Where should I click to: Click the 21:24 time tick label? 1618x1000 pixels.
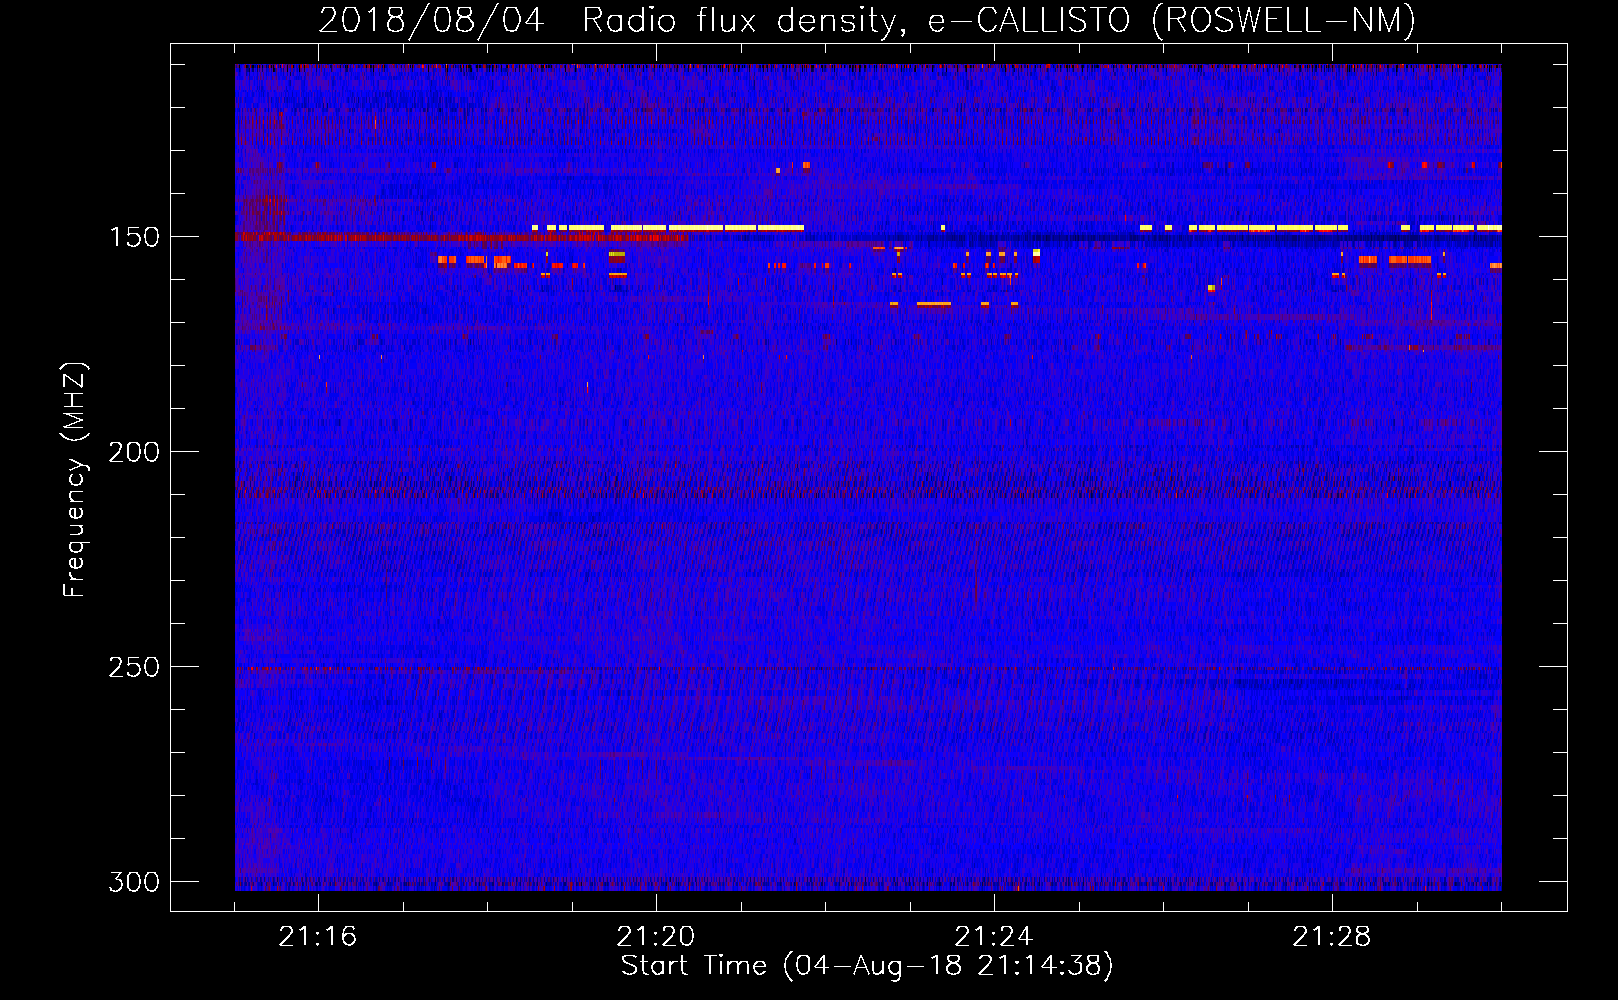pos(994,937)
